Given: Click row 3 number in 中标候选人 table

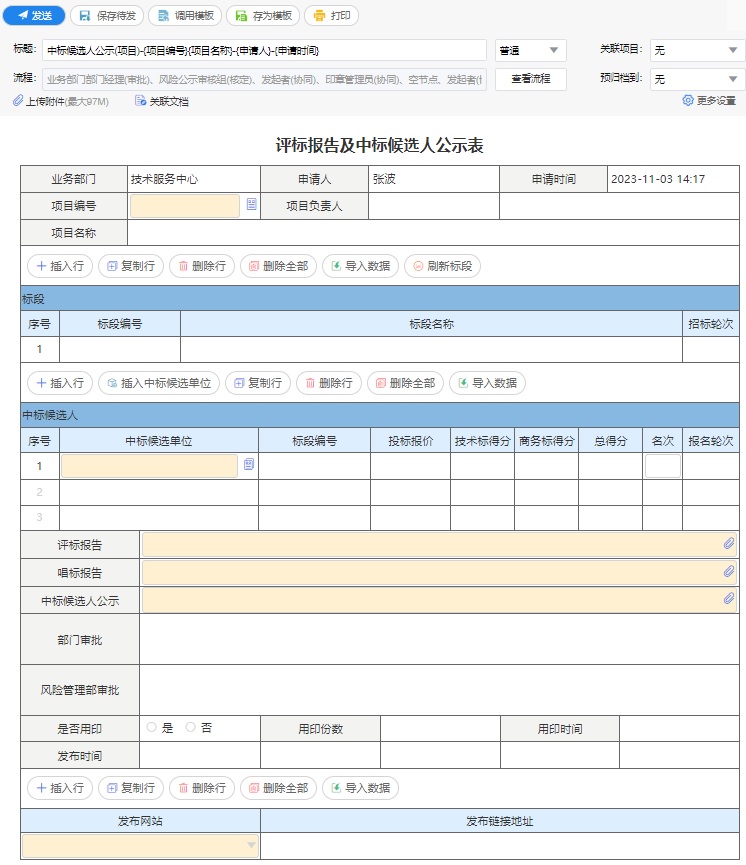Looking at the screenshot, I should 40,517.
